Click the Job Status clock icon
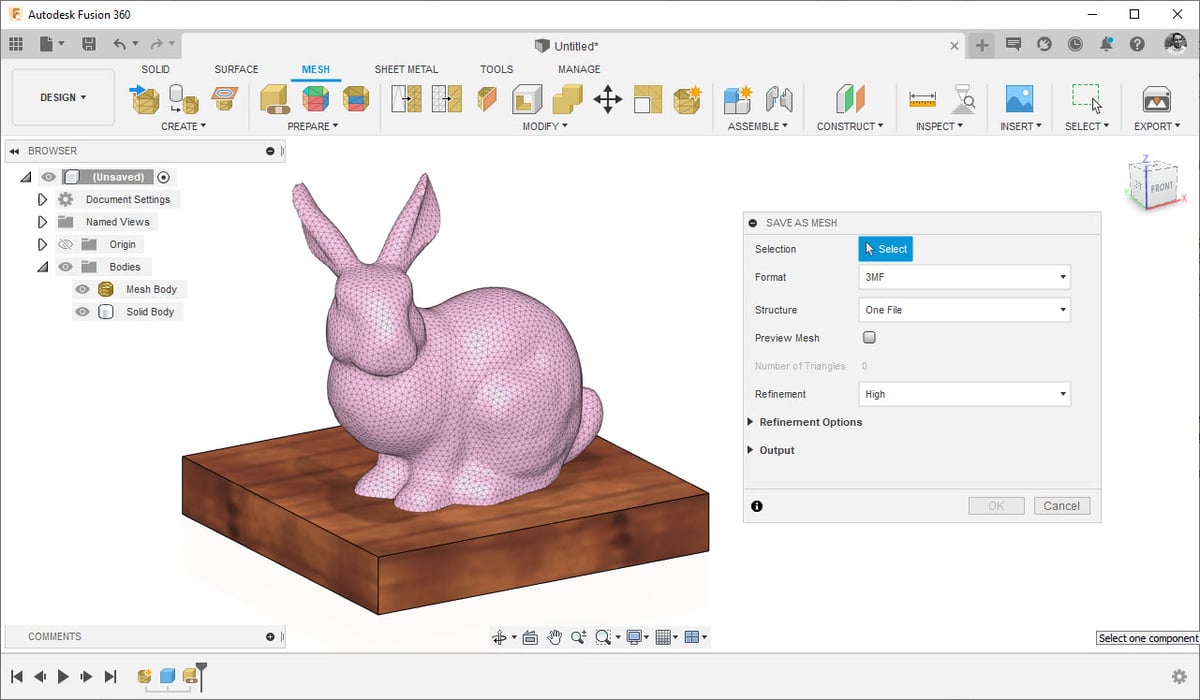 (x=1075, y=44)
